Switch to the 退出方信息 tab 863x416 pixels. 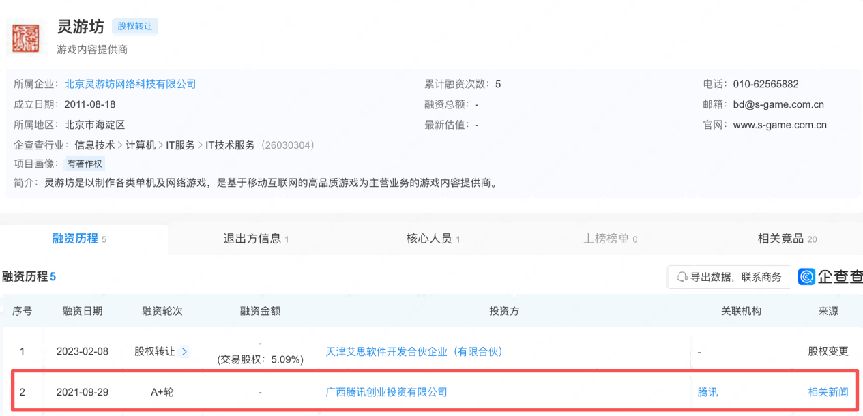256,239
